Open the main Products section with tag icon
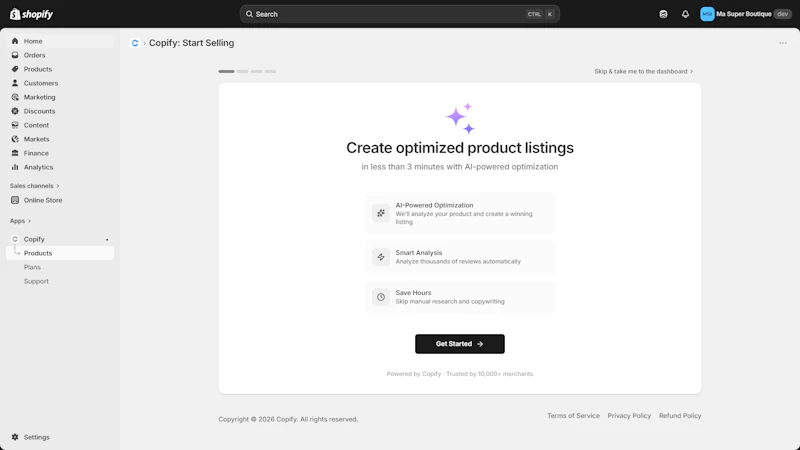 [60, 69]
